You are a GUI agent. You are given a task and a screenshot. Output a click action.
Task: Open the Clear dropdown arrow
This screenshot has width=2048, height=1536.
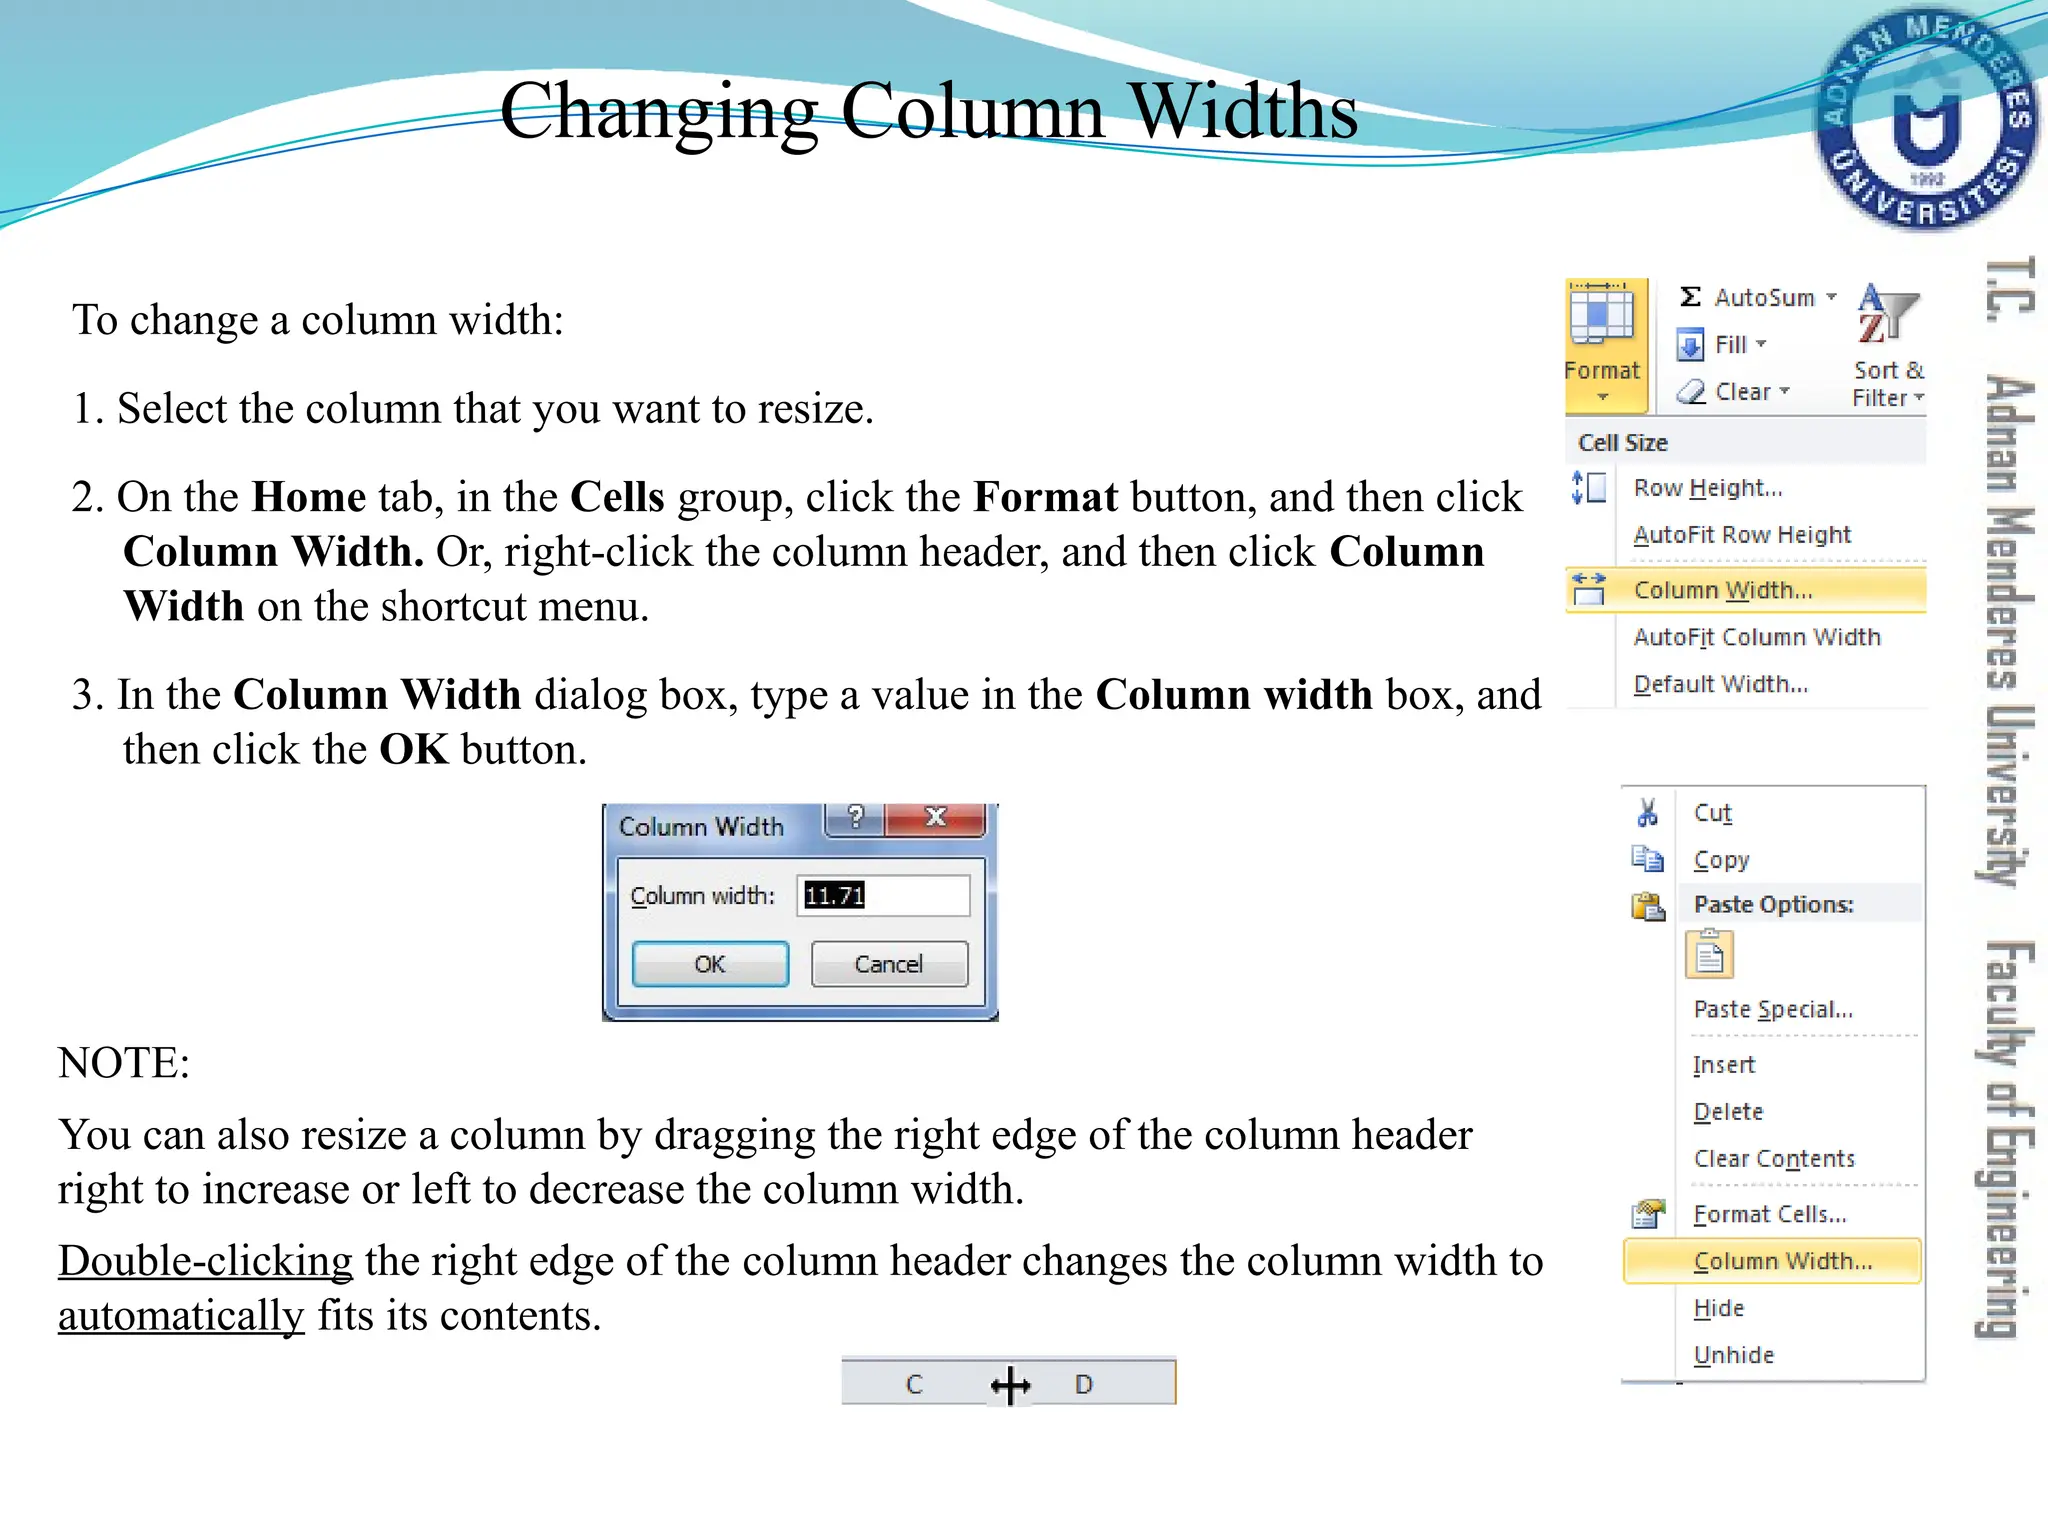(x=1784, y=391)
